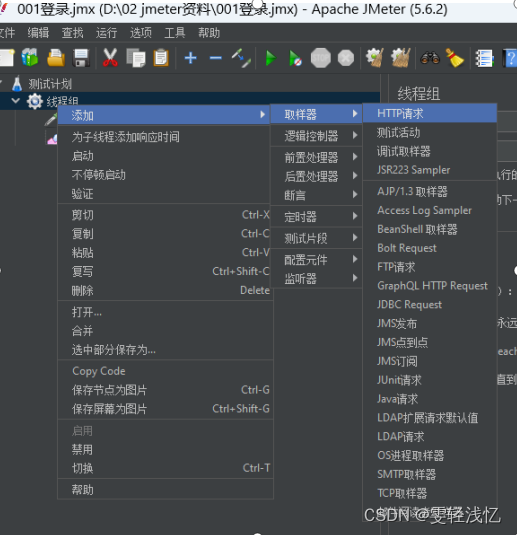Click the Copy toolbar icon
The width and height of the screenshot is (517, 535).
point(135,58)
